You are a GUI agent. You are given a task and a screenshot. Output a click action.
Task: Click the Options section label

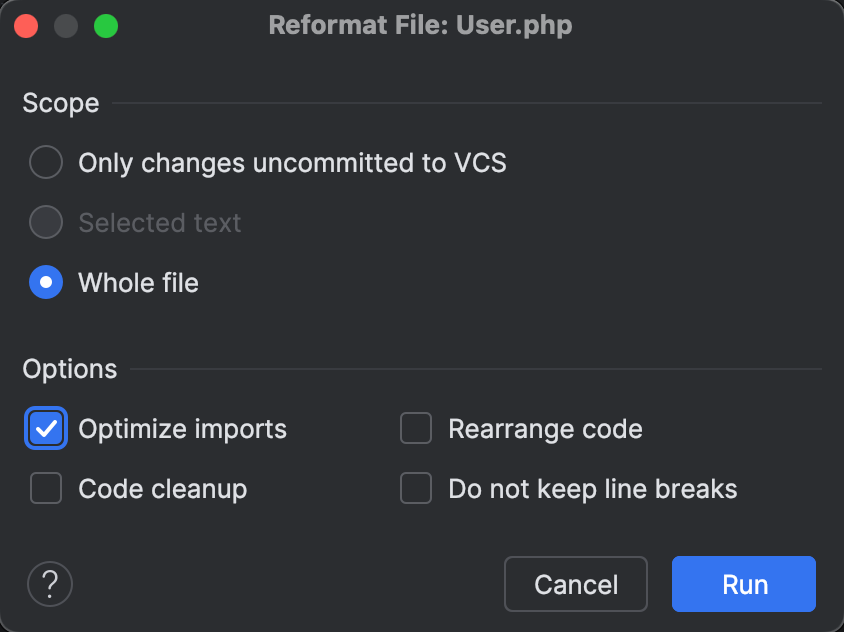click(x=69, y=369)
